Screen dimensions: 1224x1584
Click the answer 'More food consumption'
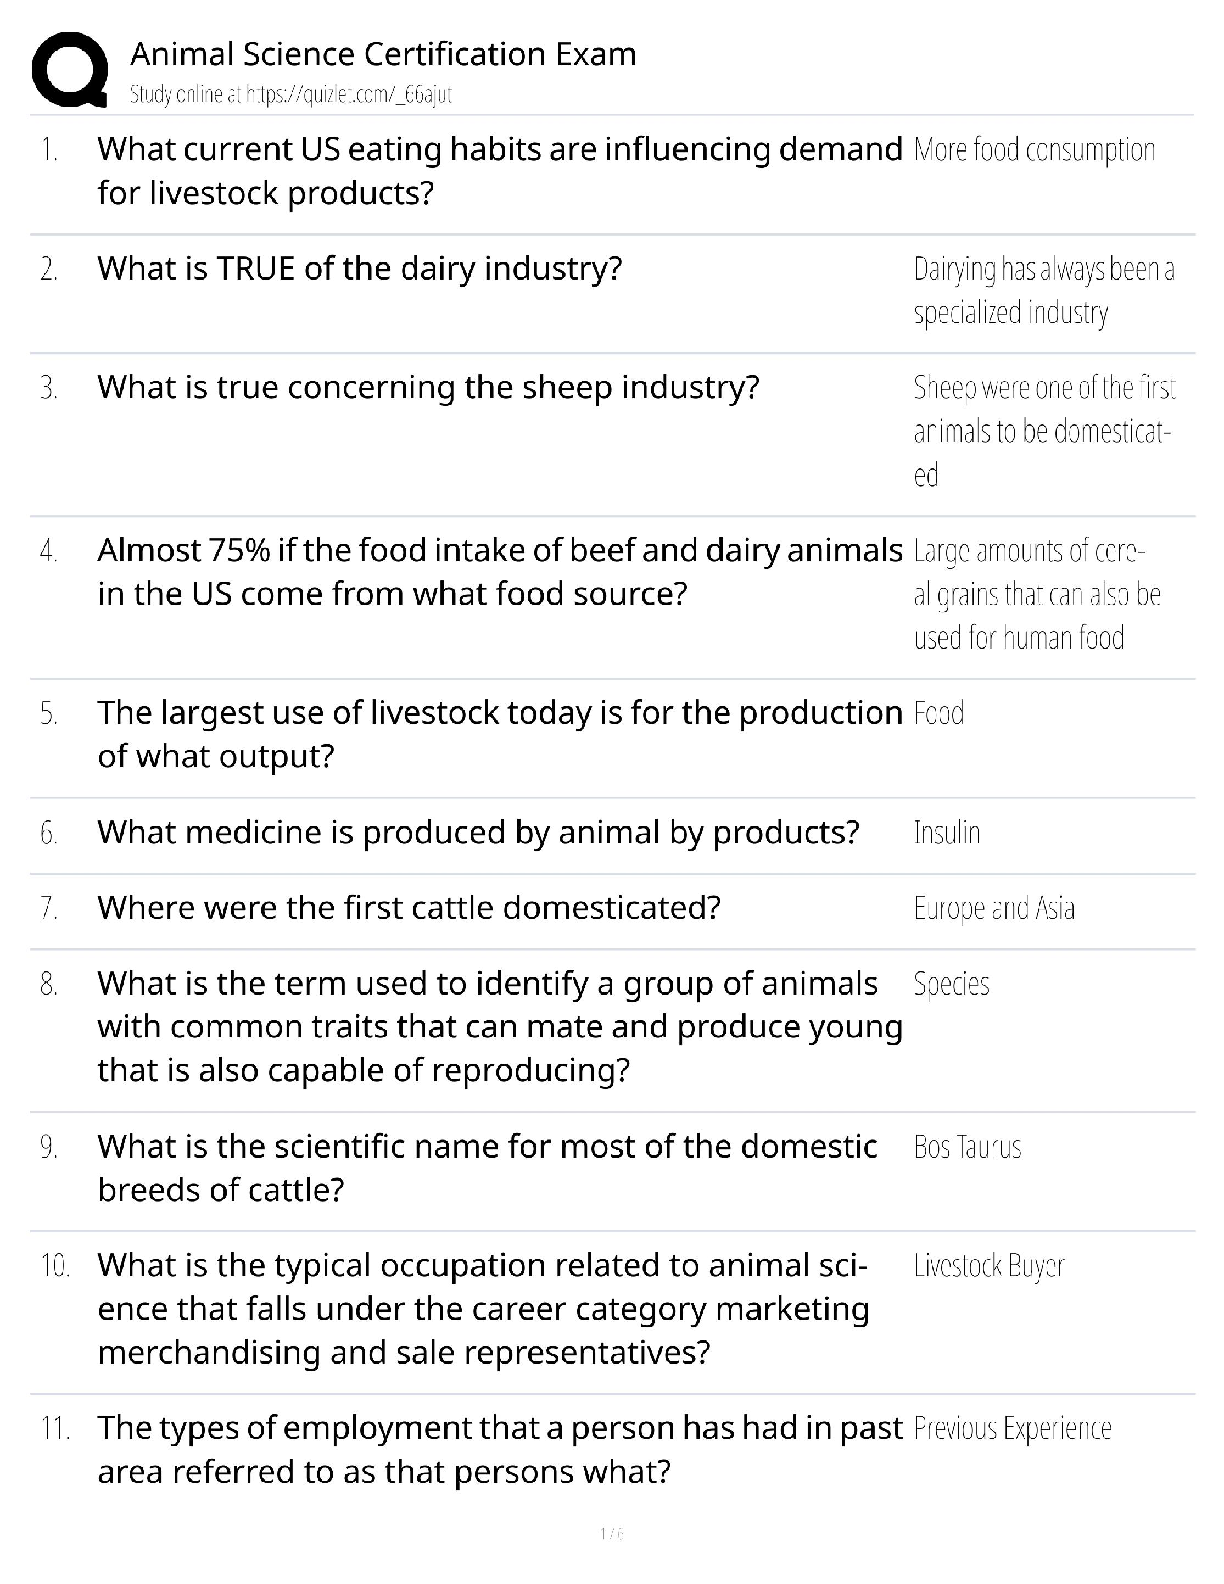(1034, 150)
